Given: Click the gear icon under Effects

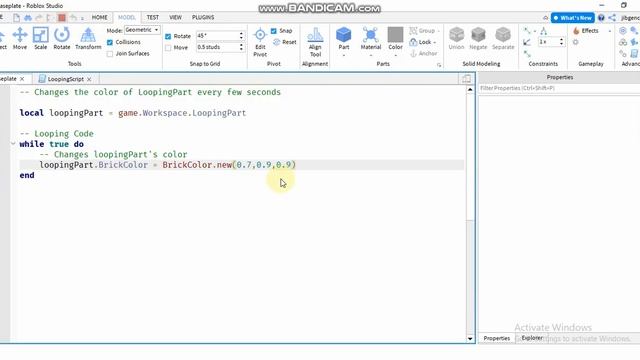Looking at the screenshot, I should coord(576,42).
